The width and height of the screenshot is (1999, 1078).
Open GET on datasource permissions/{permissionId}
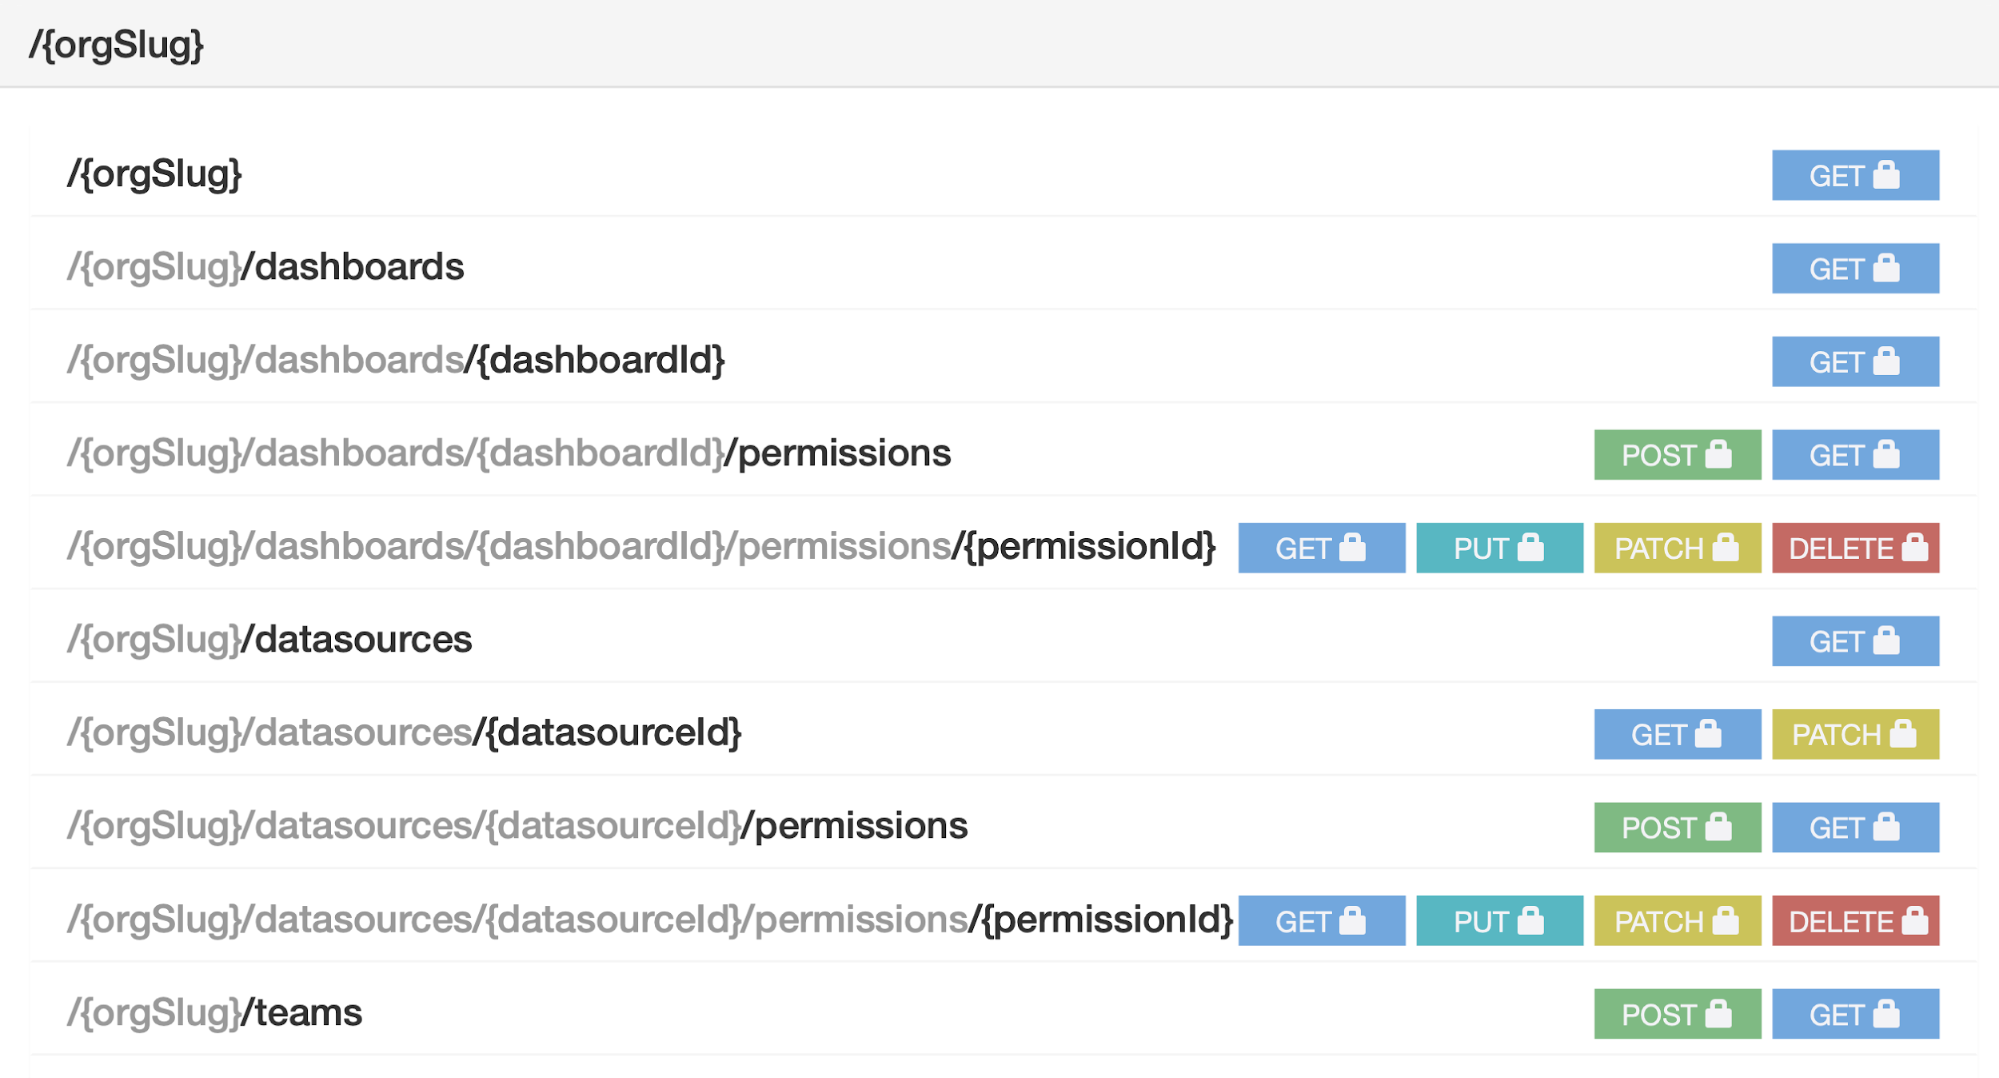tap(1321, 920)
